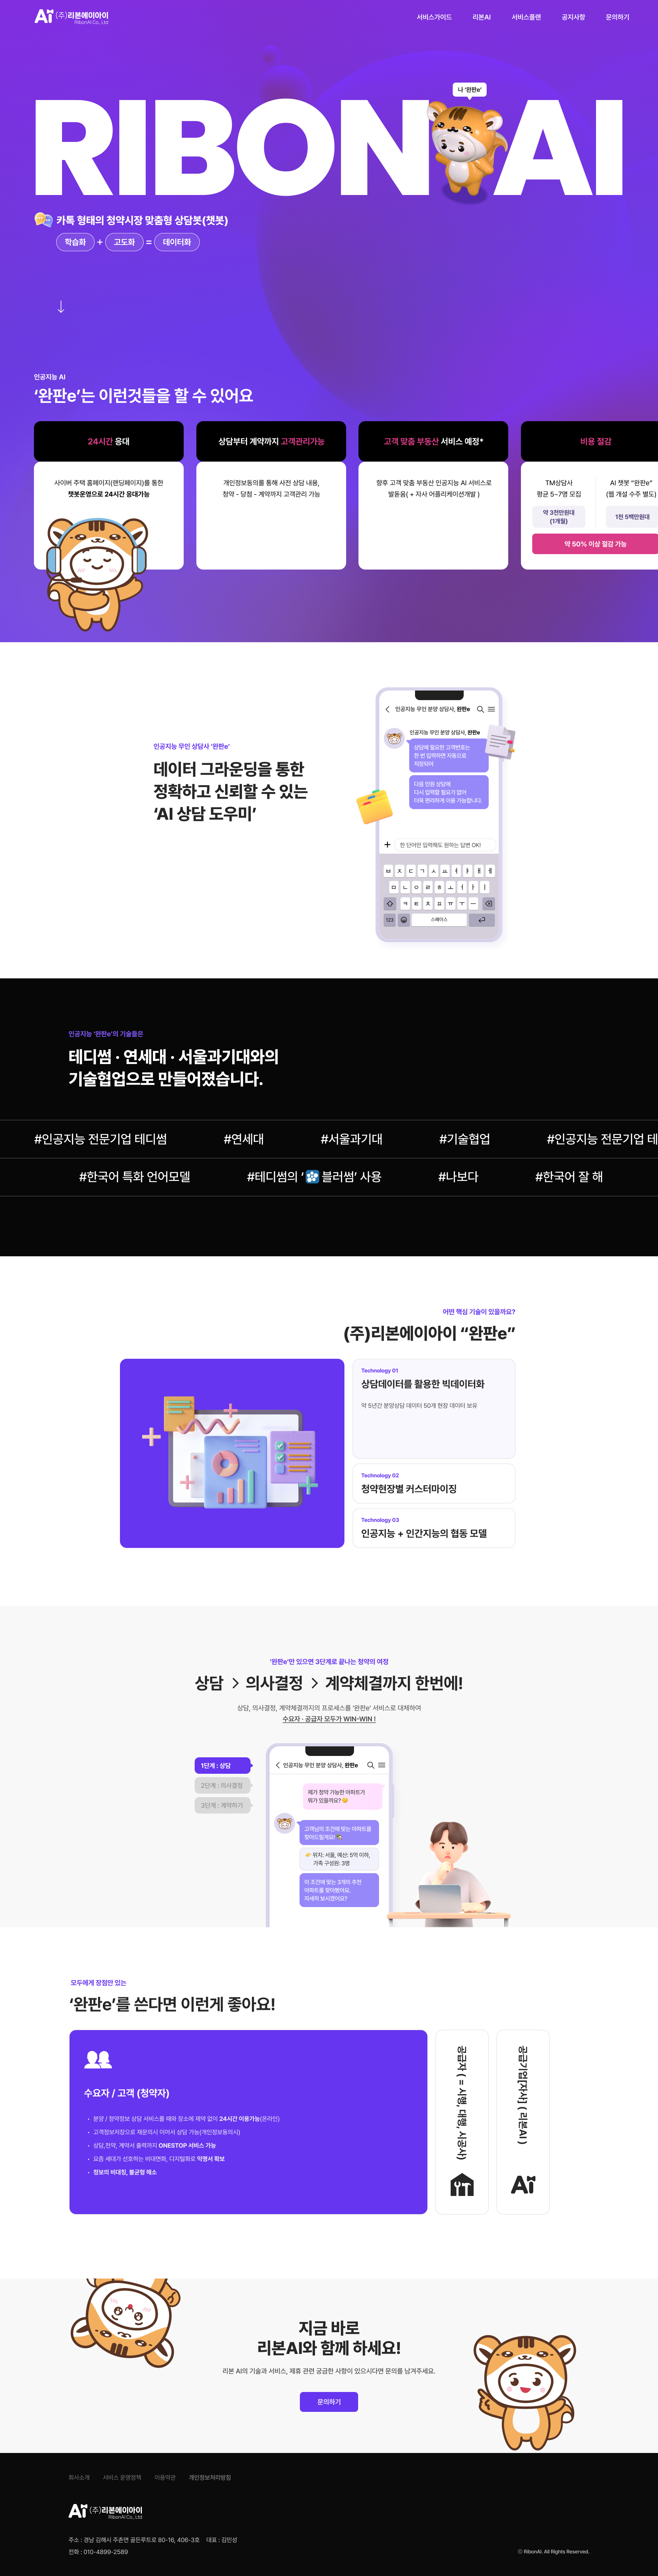
Task: Expand Technology 03 협동 모델 panel
Action: point(433,1528)
